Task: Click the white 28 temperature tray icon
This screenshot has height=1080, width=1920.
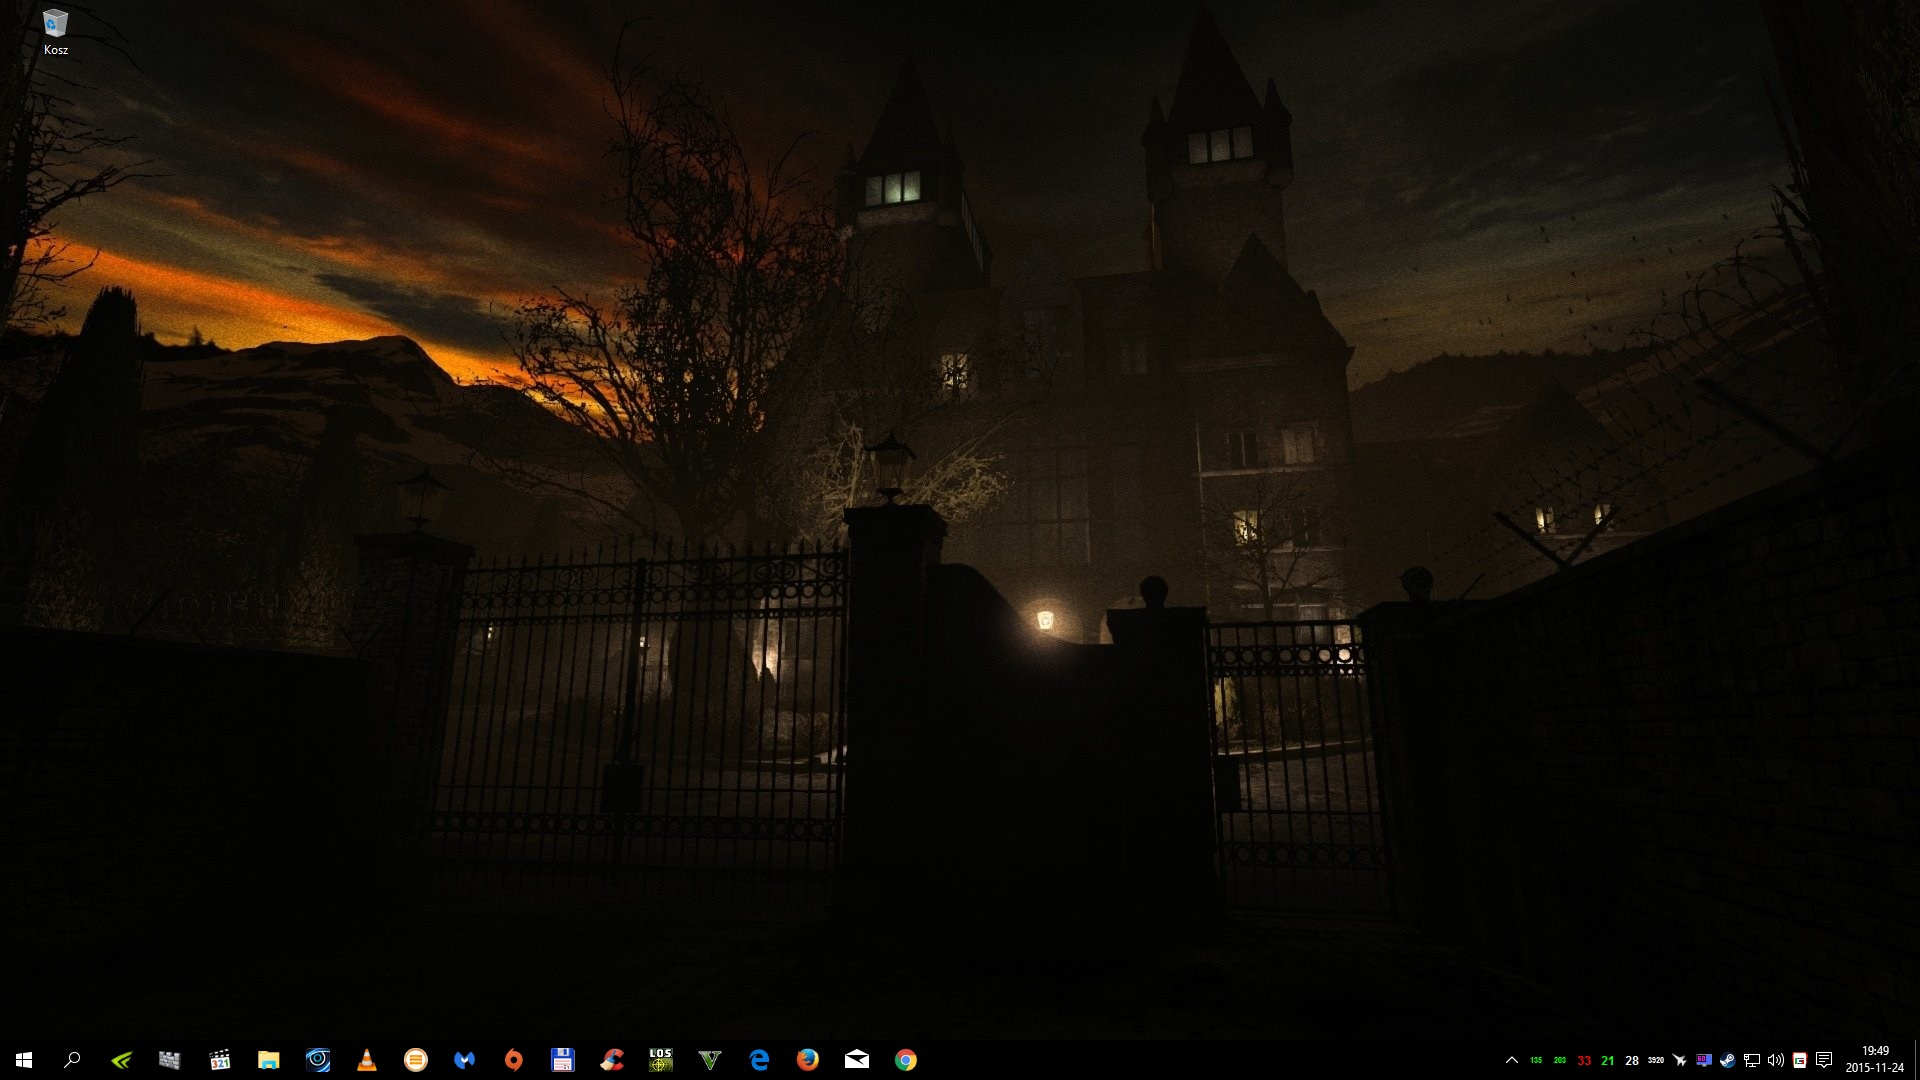Action: (1632, 1060)
